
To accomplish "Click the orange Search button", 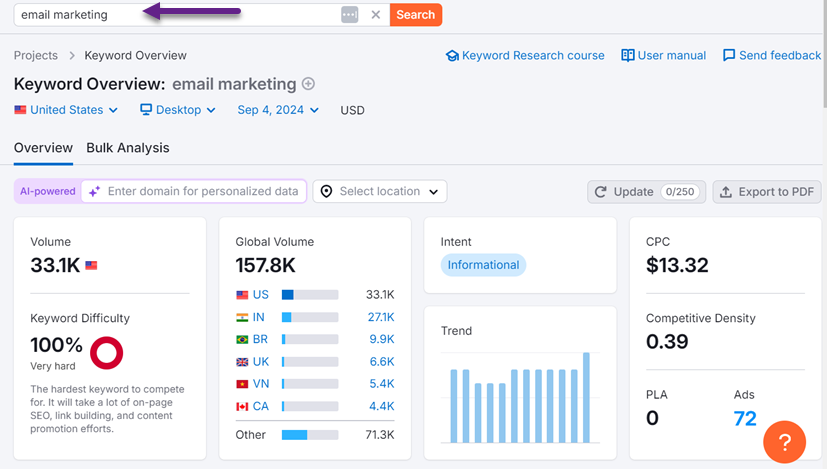I will click(415, 15).
